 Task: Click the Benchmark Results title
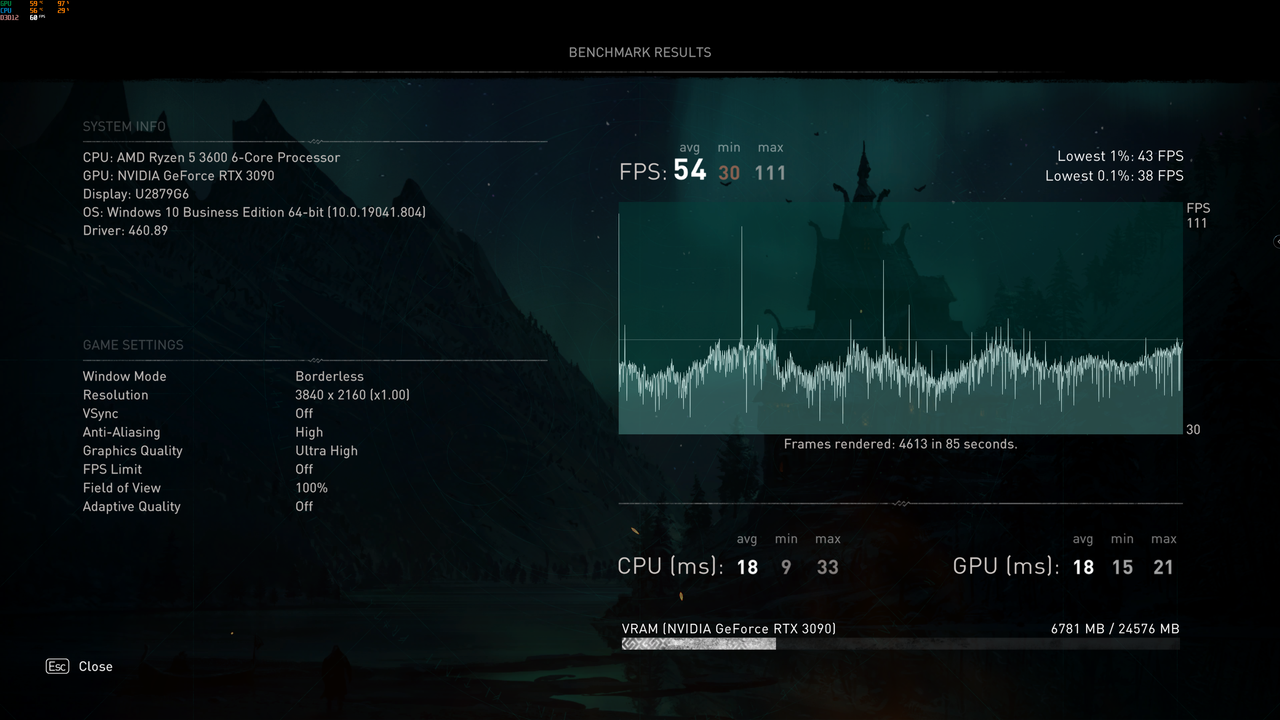click(x=640, y=52)
